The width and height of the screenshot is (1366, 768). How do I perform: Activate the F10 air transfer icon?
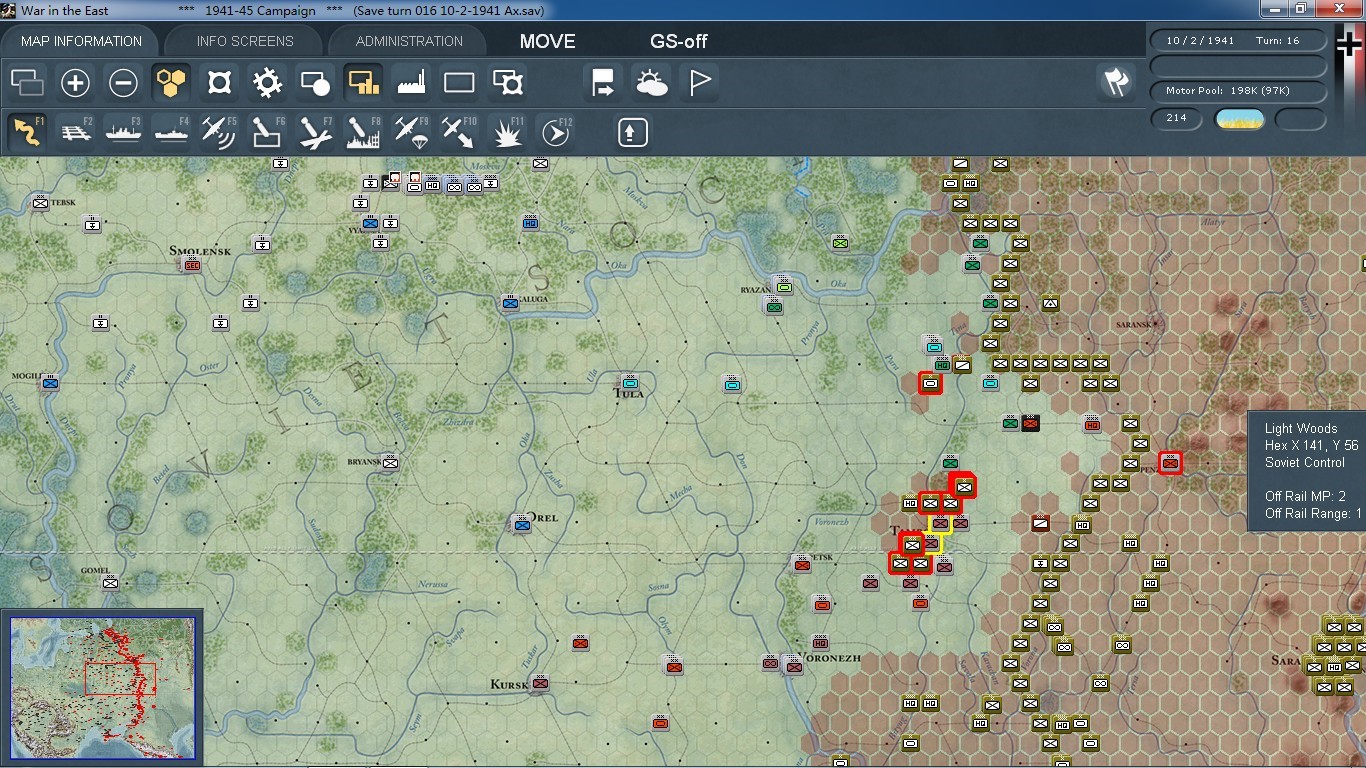coord(459,132)
